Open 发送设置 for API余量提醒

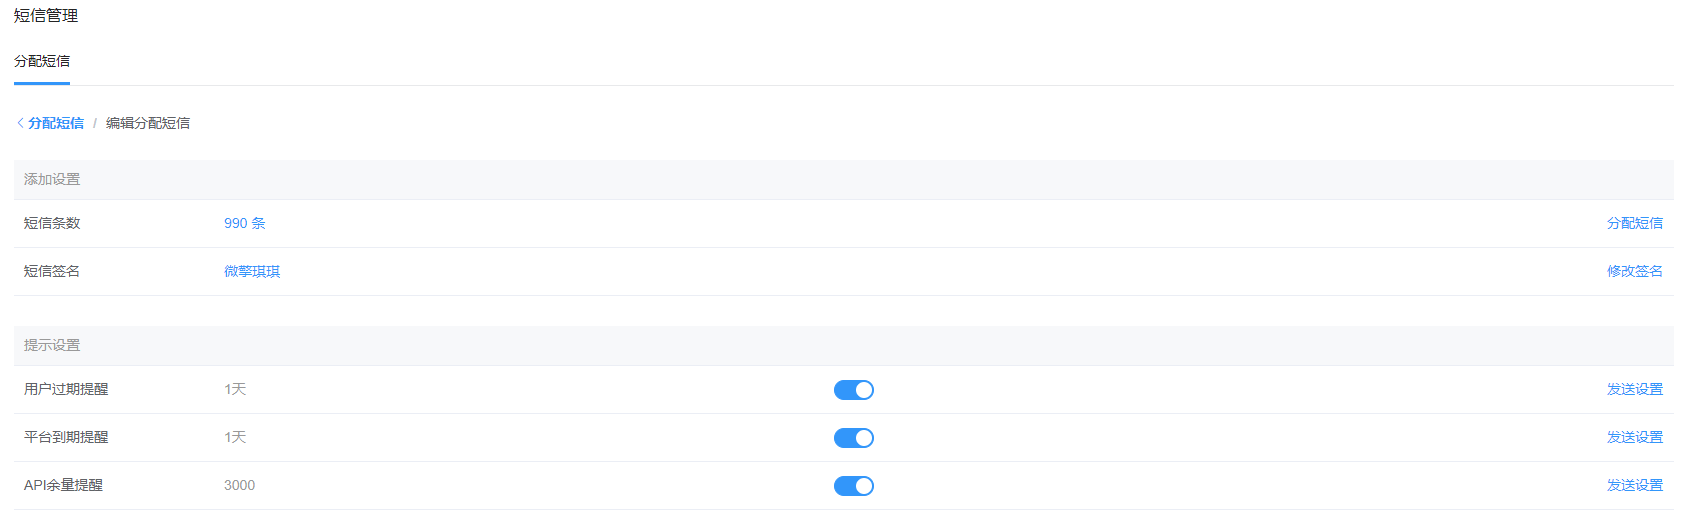tap(1635, 485)
